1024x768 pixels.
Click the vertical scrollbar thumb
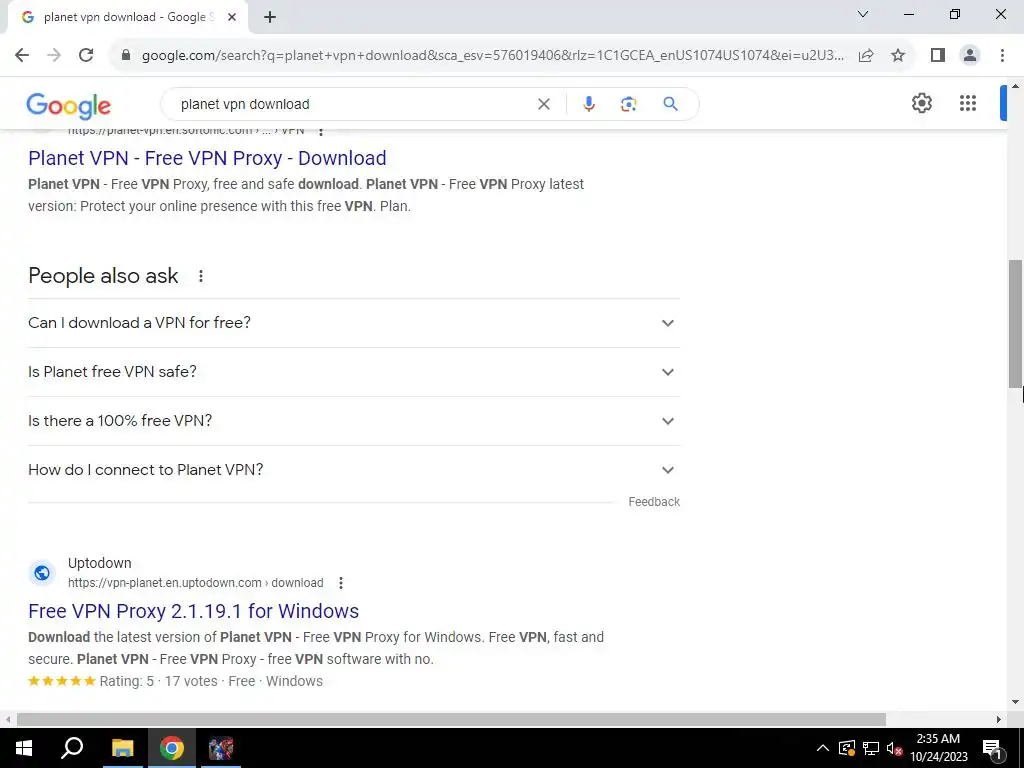coord(1015,324)
